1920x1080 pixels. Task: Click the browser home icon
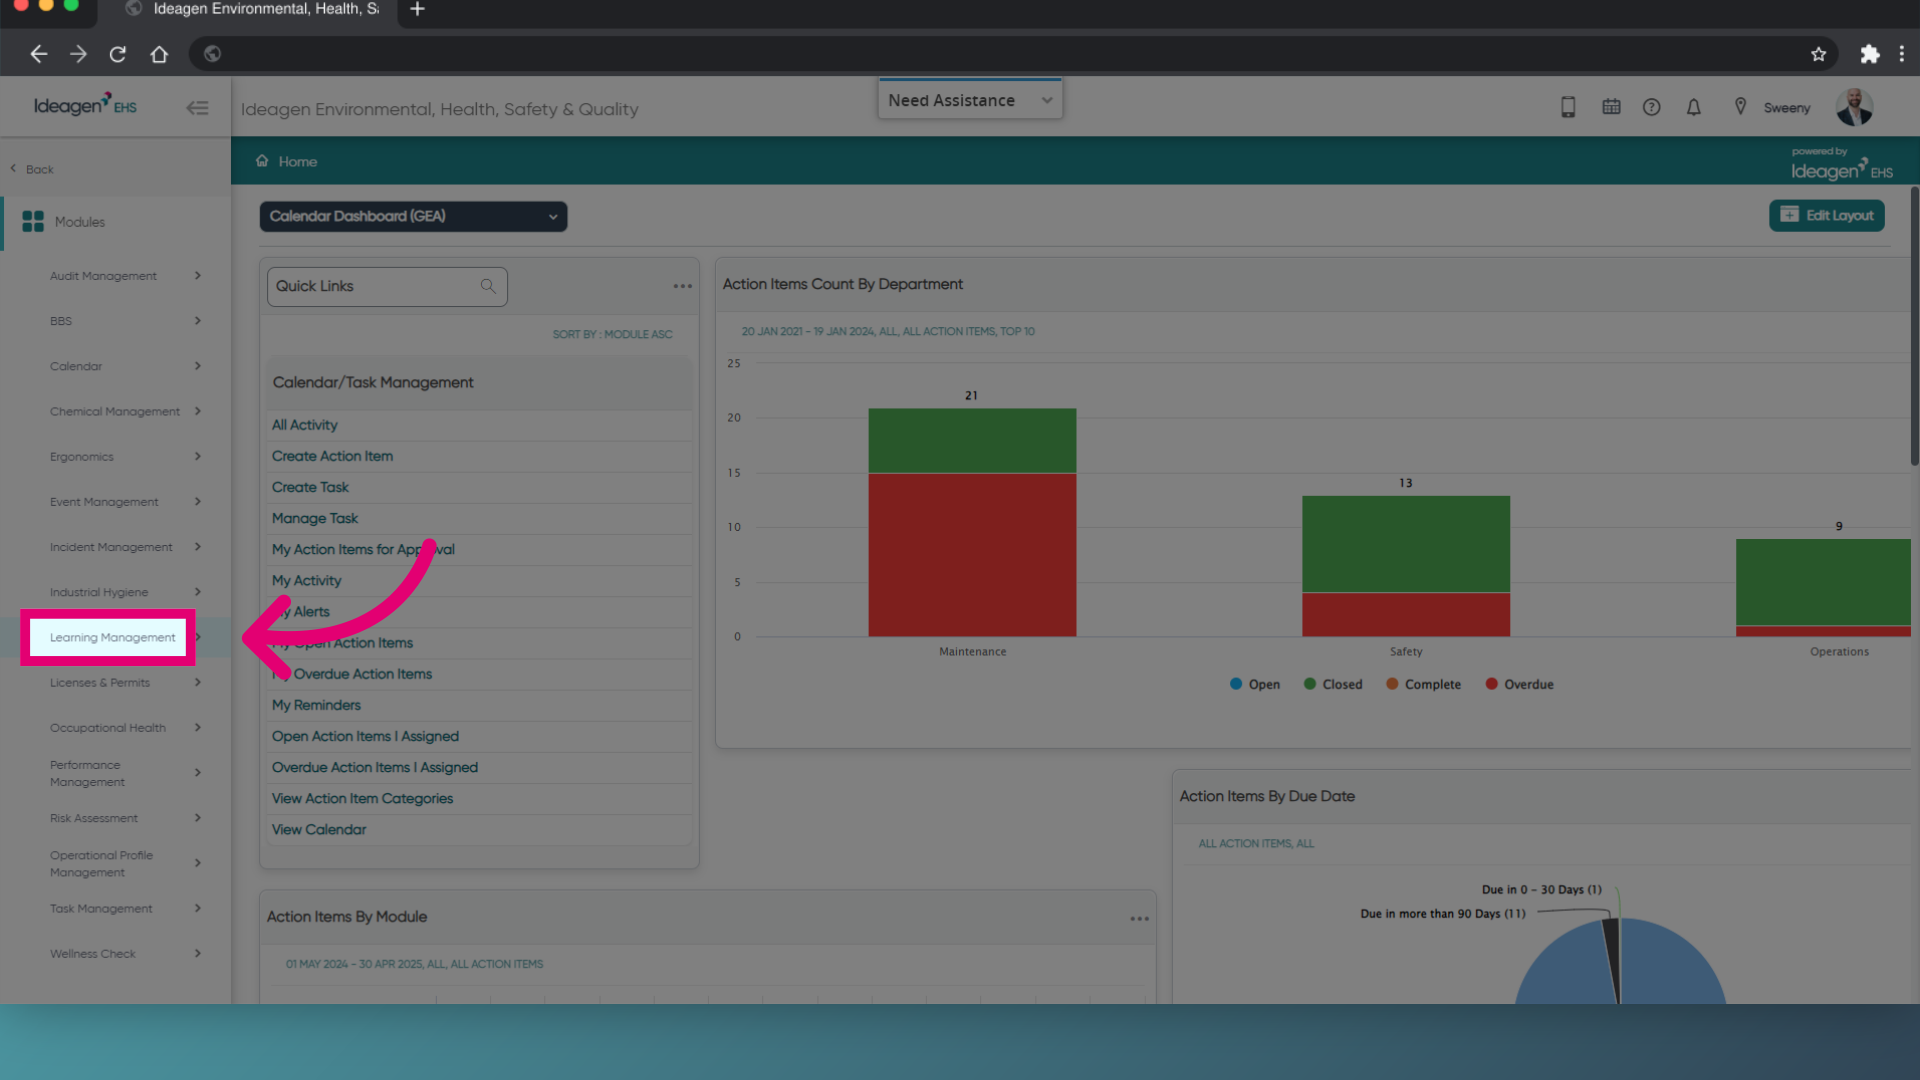(x=159, y=54)
